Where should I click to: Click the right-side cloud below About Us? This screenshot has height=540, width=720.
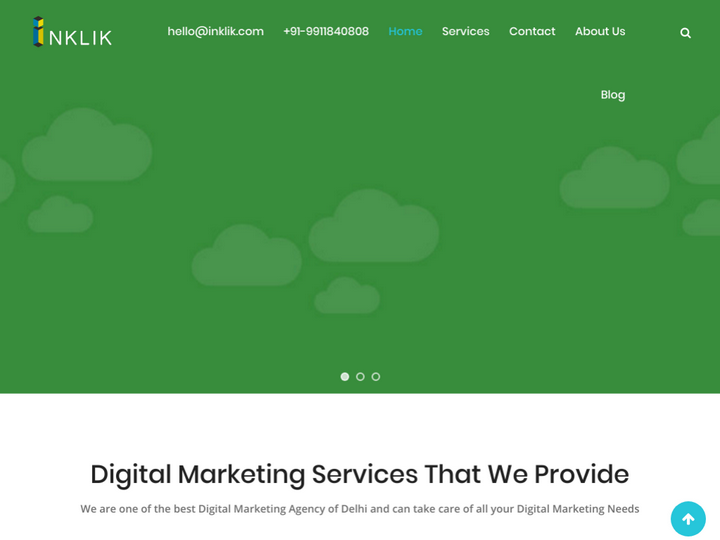coord(614,177)
